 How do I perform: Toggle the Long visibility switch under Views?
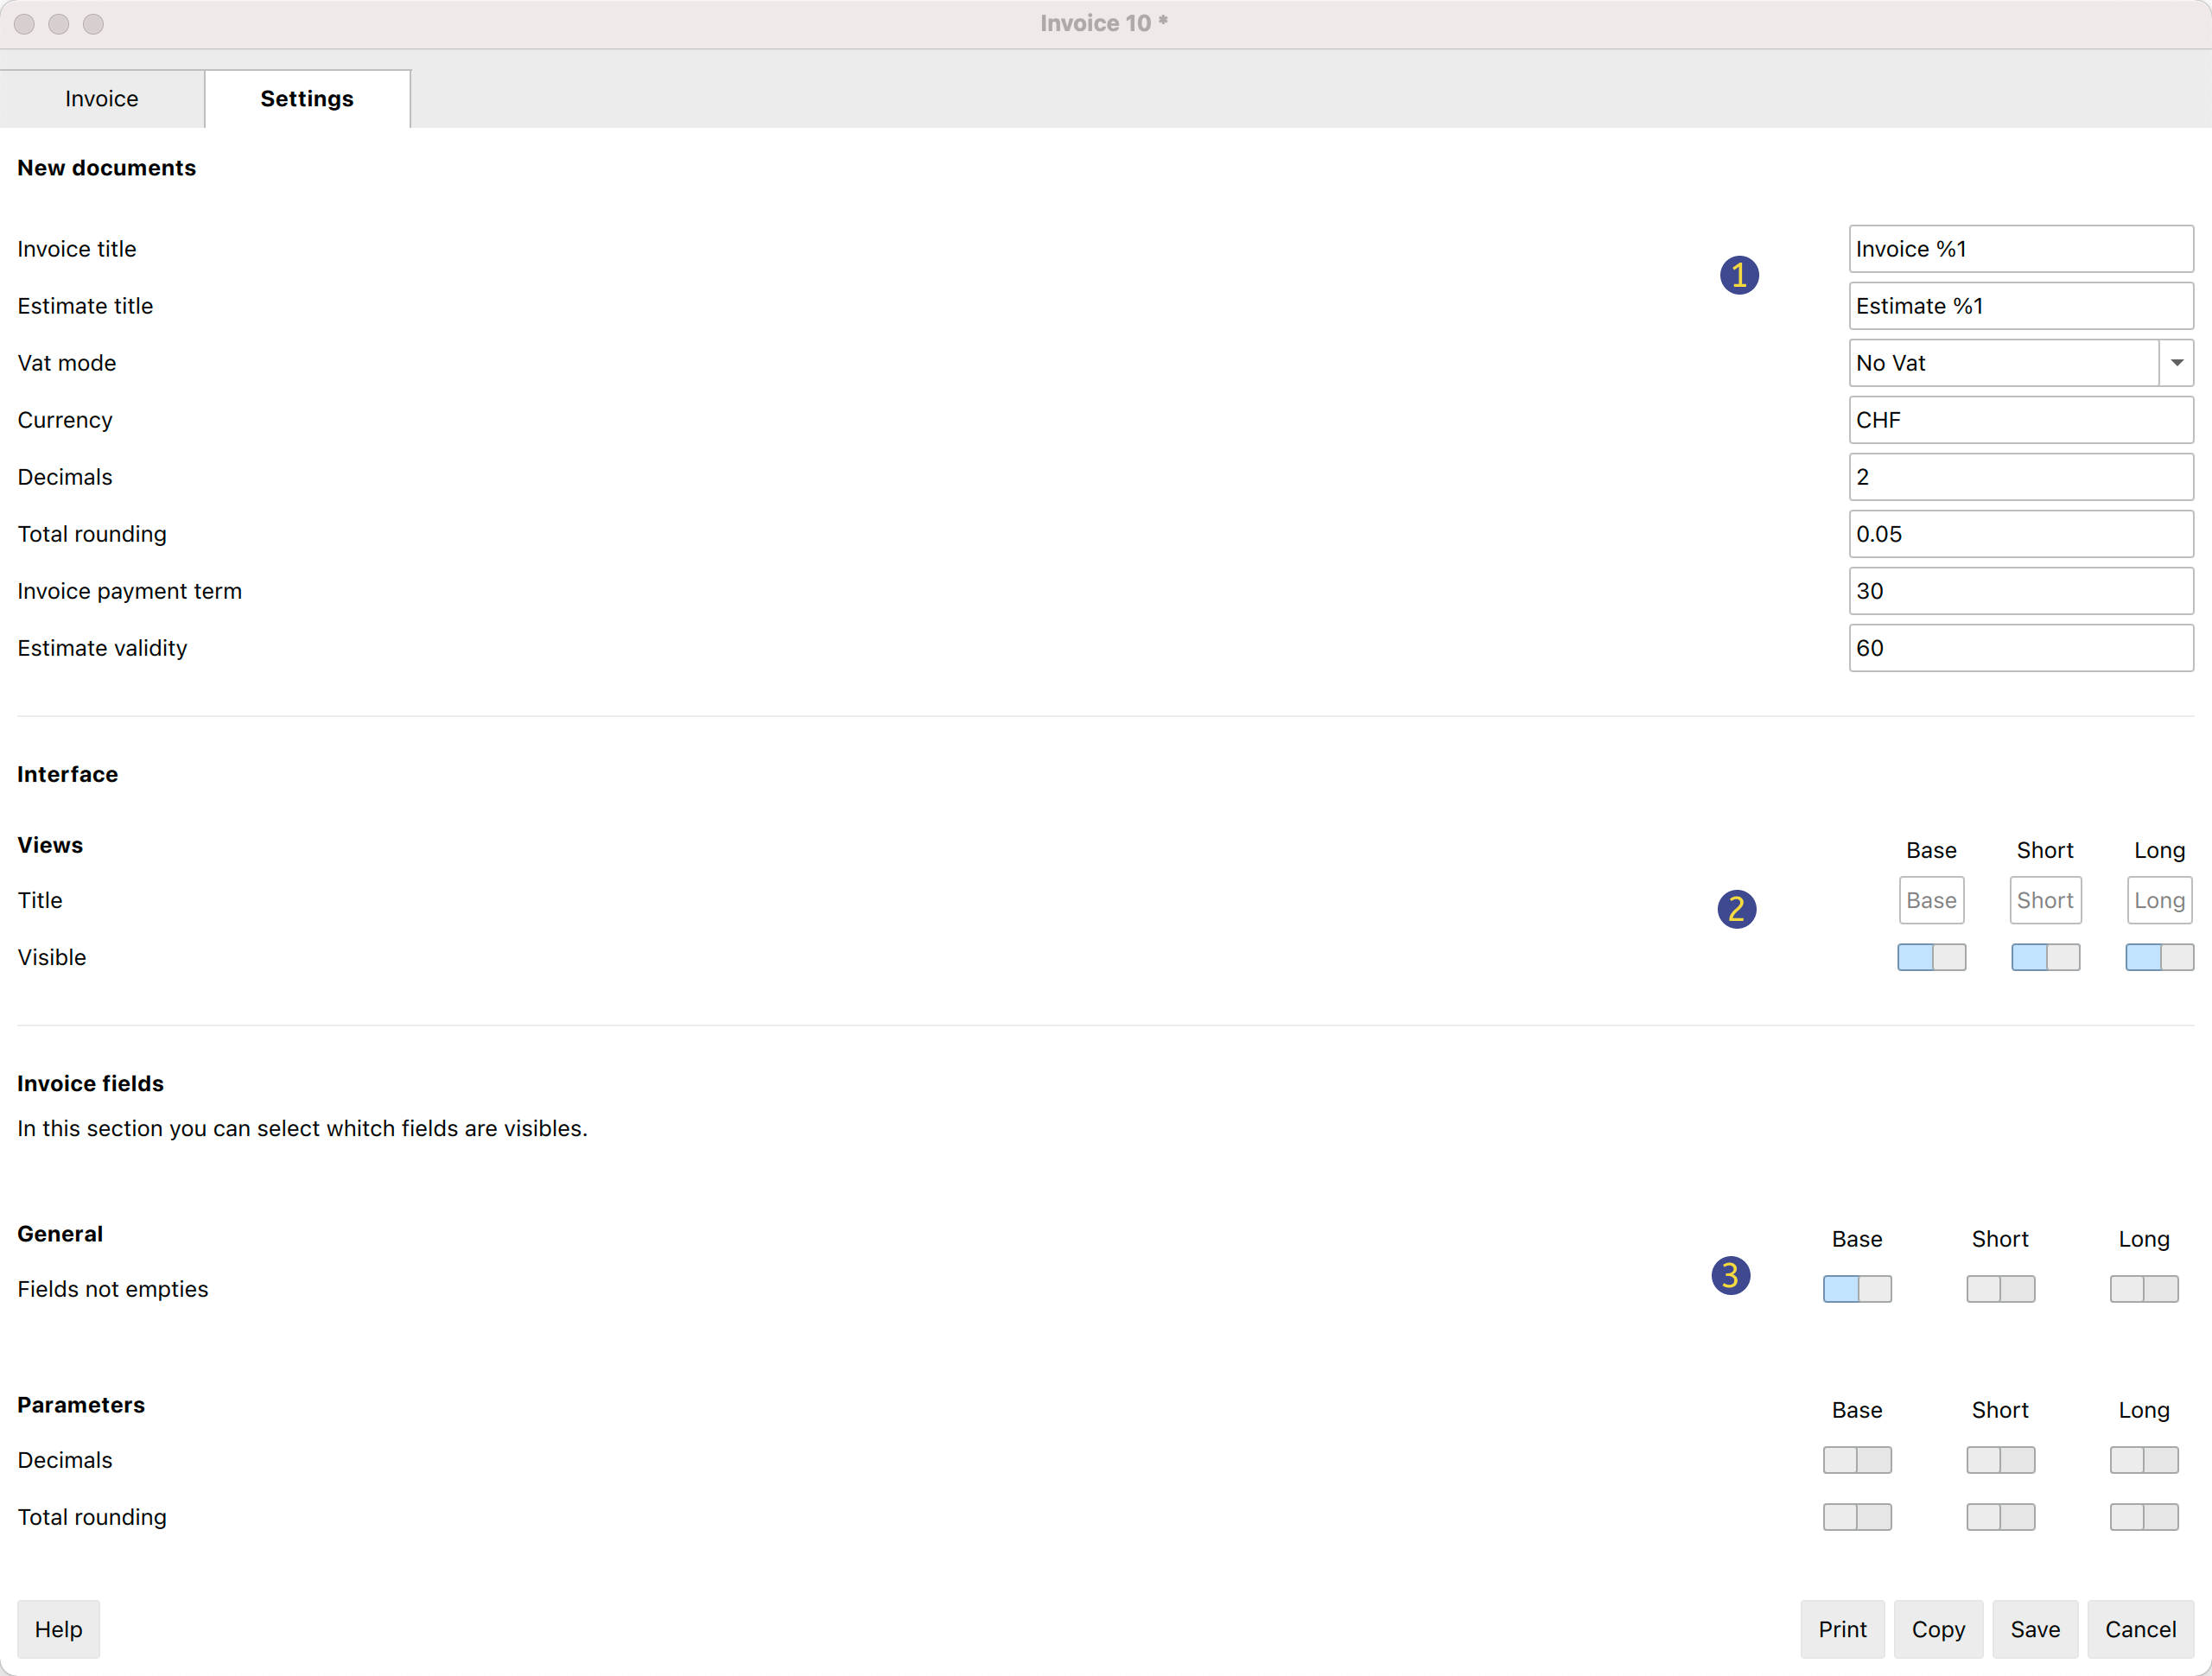[2158, 957]
